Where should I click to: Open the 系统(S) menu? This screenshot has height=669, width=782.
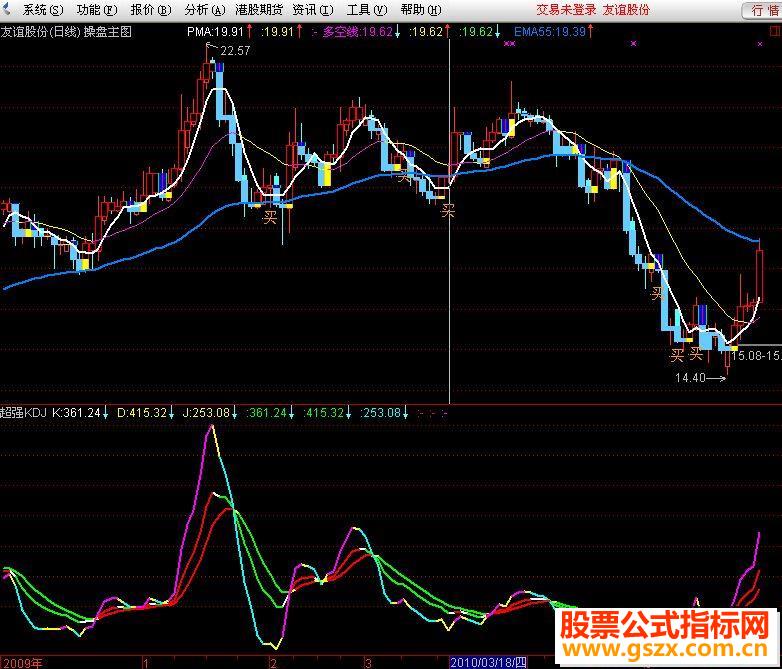click(43, 10)
